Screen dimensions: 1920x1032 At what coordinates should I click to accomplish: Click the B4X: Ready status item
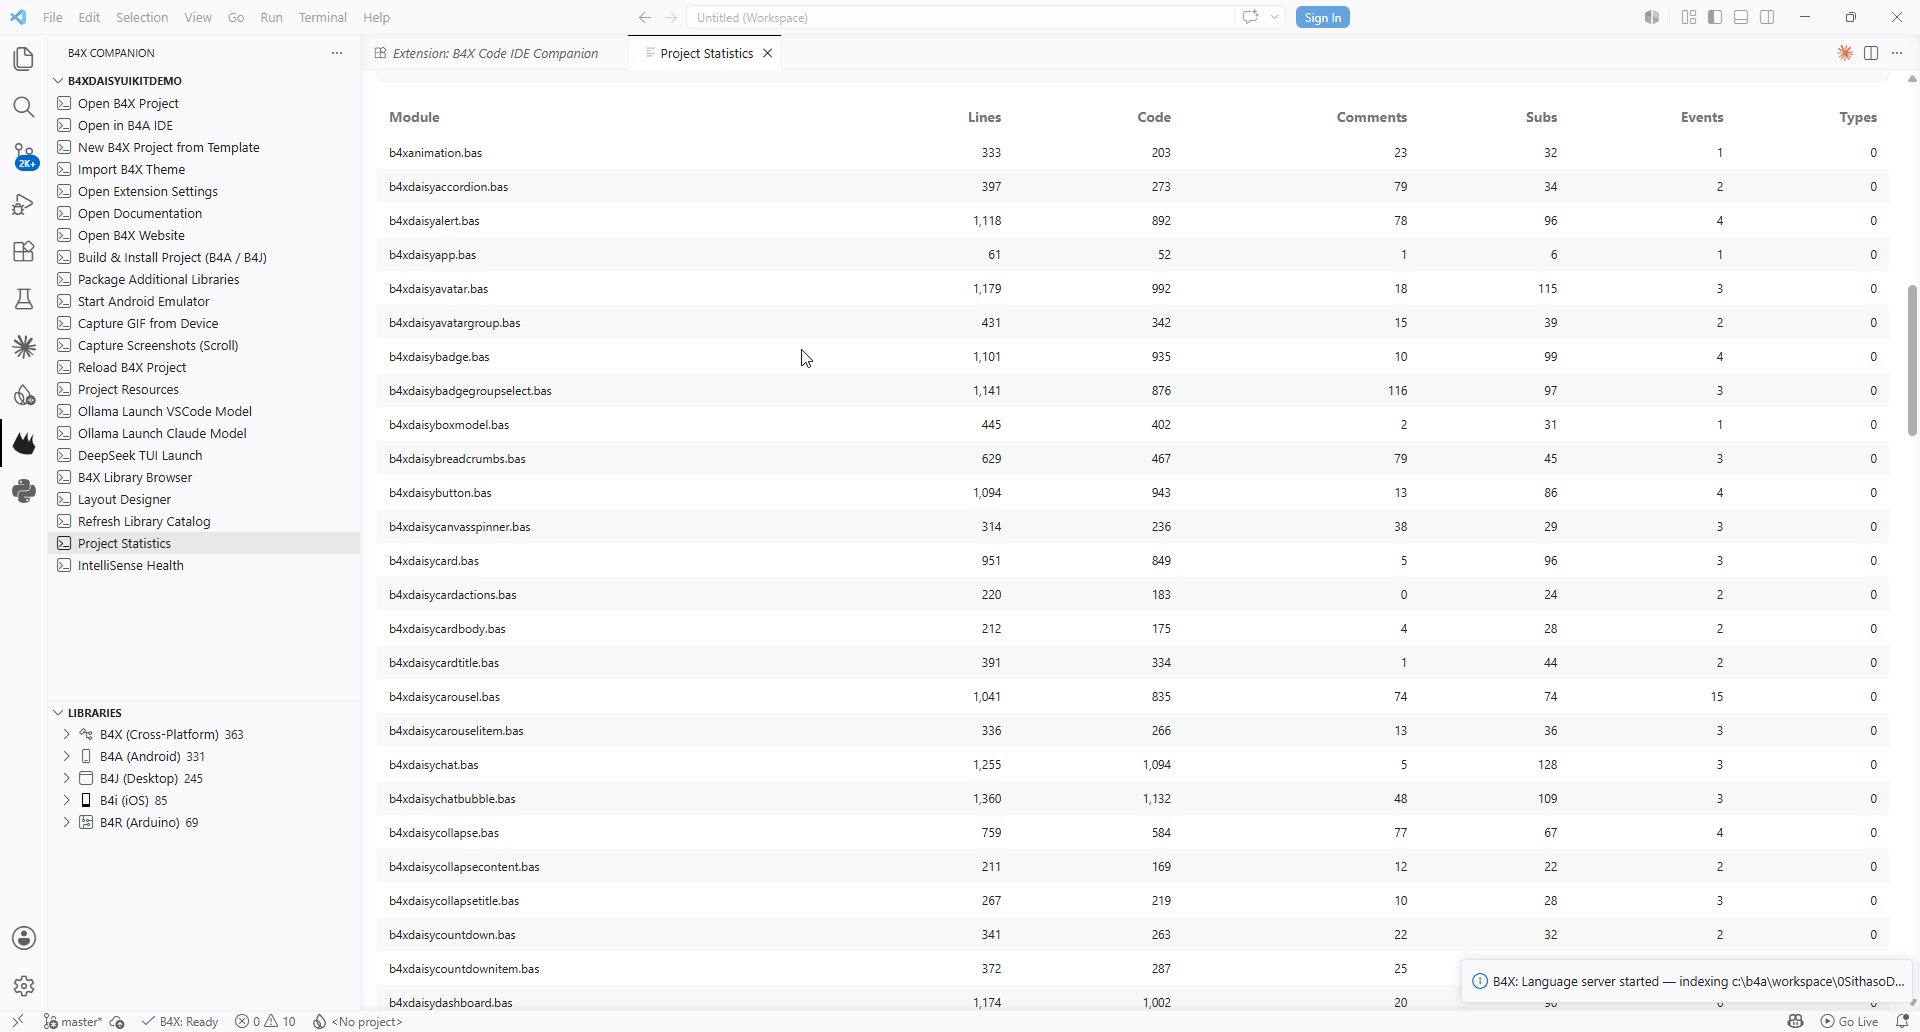click(x=180, y=1021)
